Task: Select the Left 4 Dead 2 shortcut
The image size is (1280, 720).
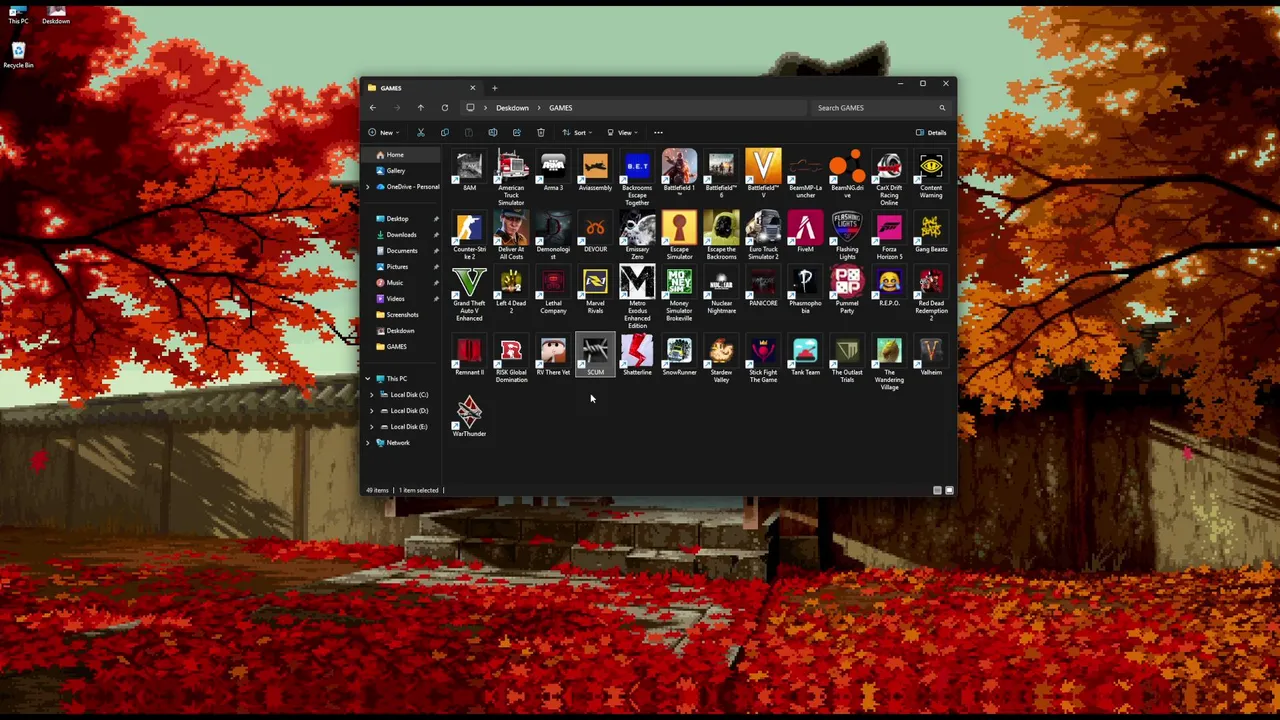Action: click(x=511, y=290)
